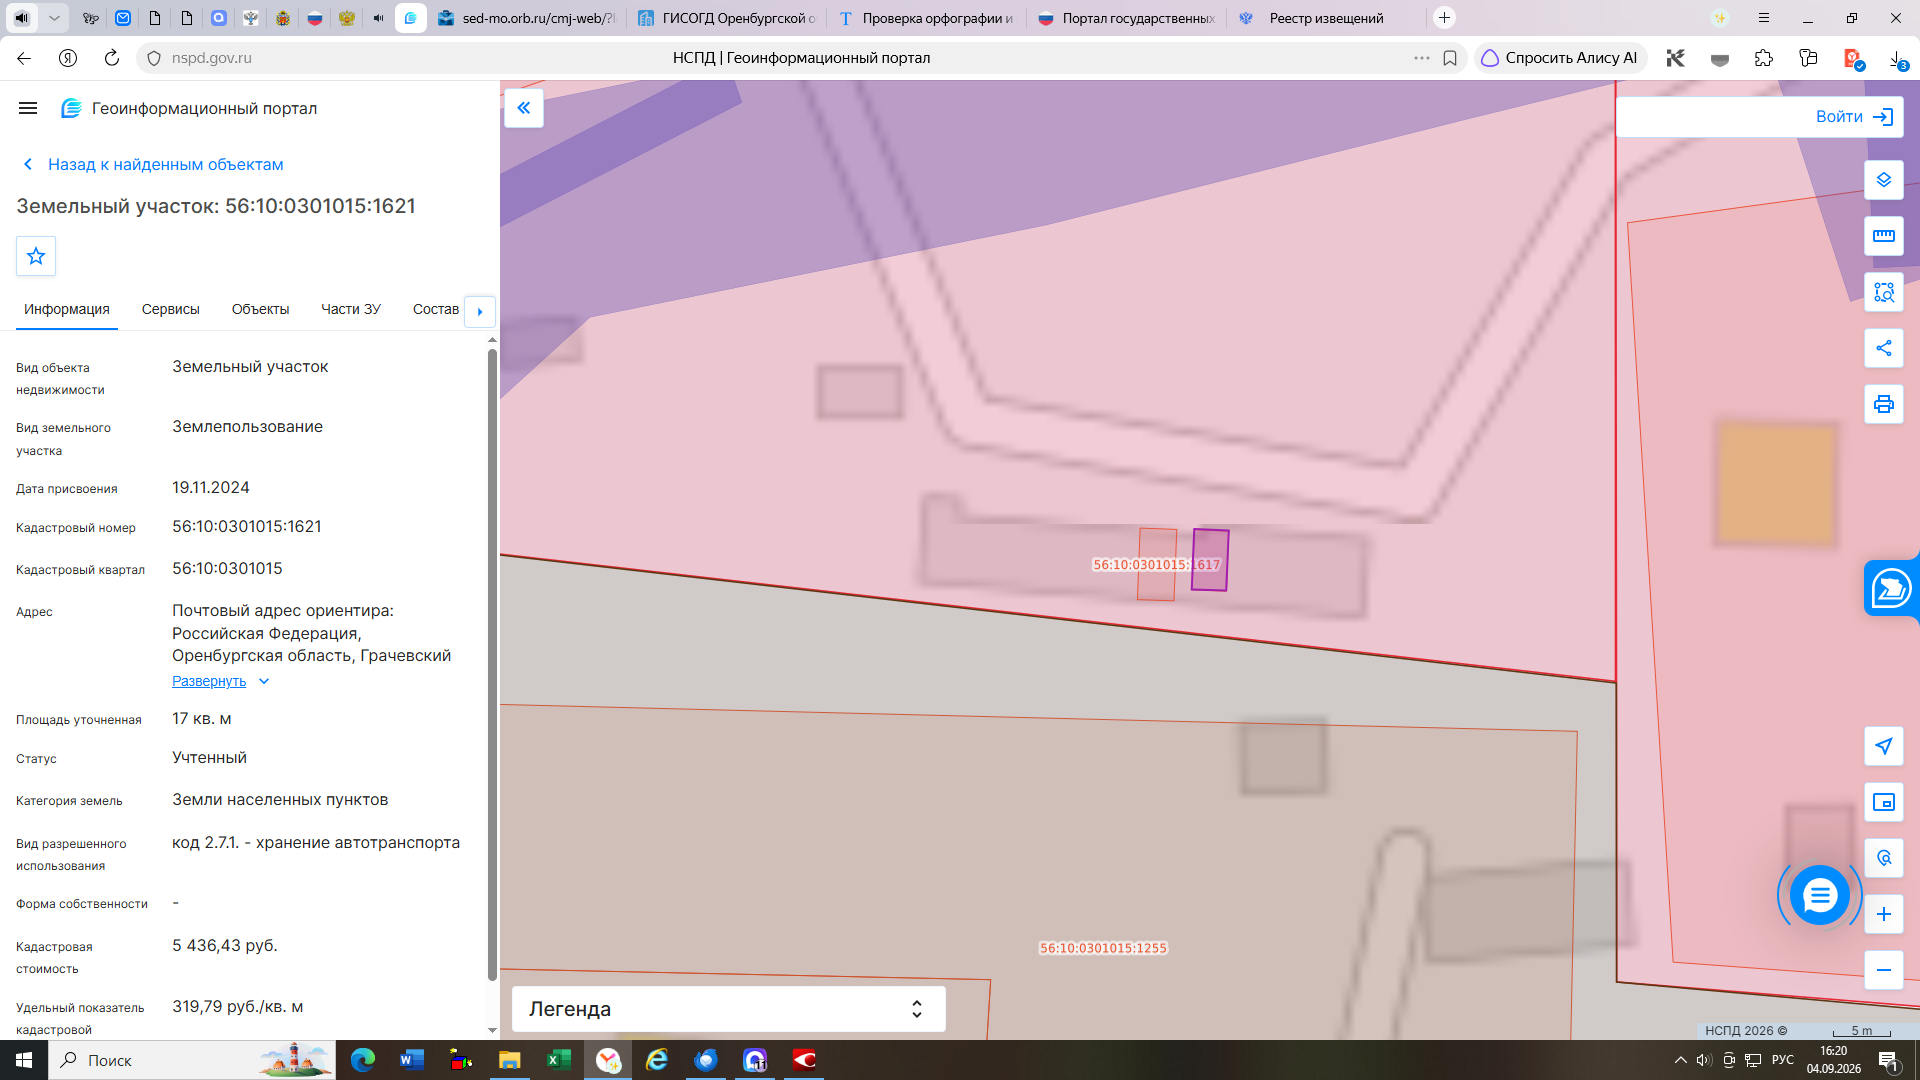Viewport: 1920px width, 1080px height.
Task: Open the map layers icon
Action: tap(1883, 180)
